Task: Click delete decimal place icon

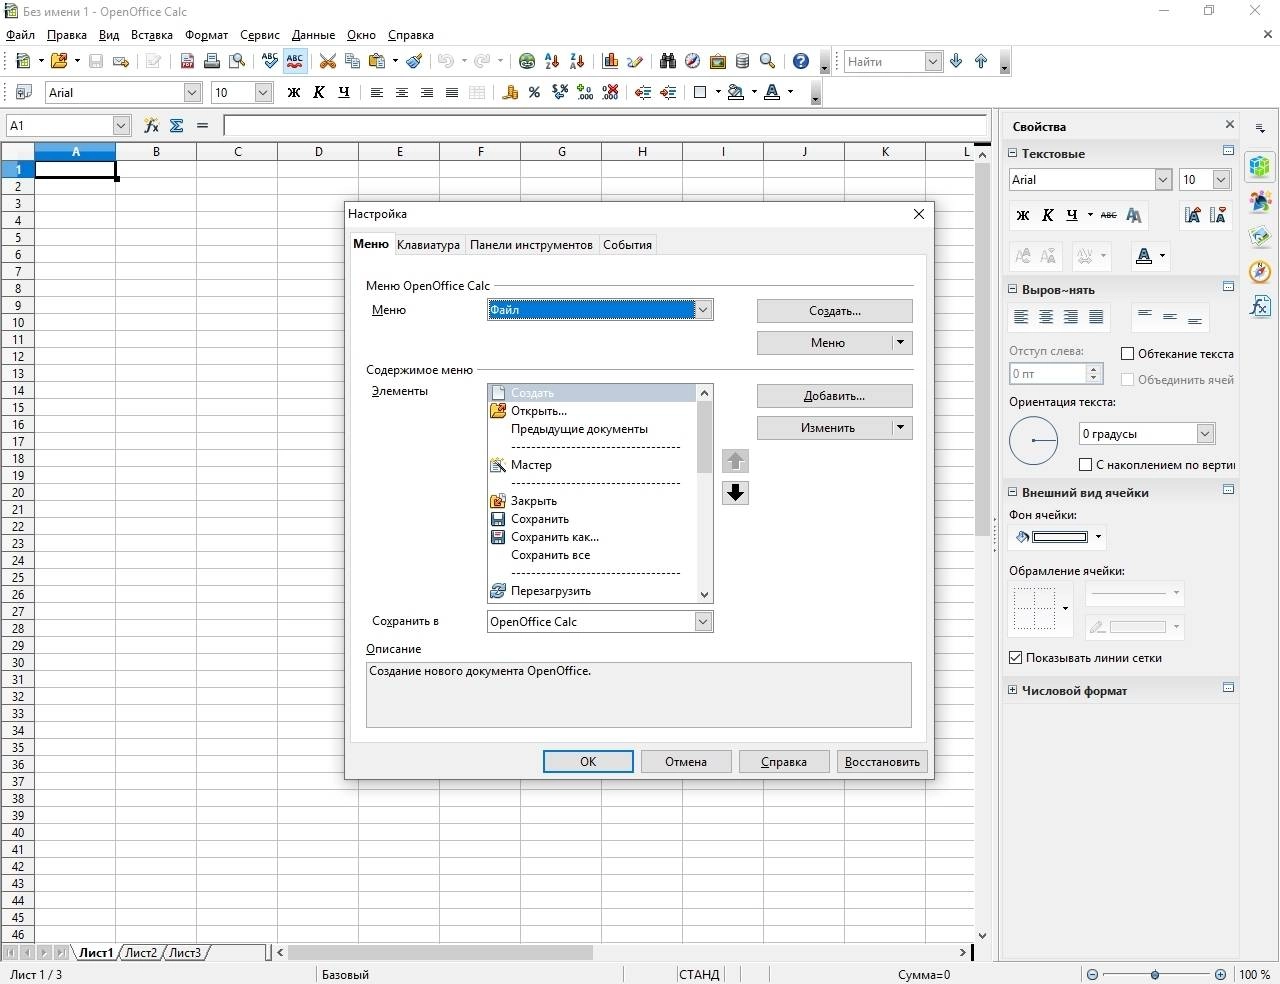Action: (610, 92)
